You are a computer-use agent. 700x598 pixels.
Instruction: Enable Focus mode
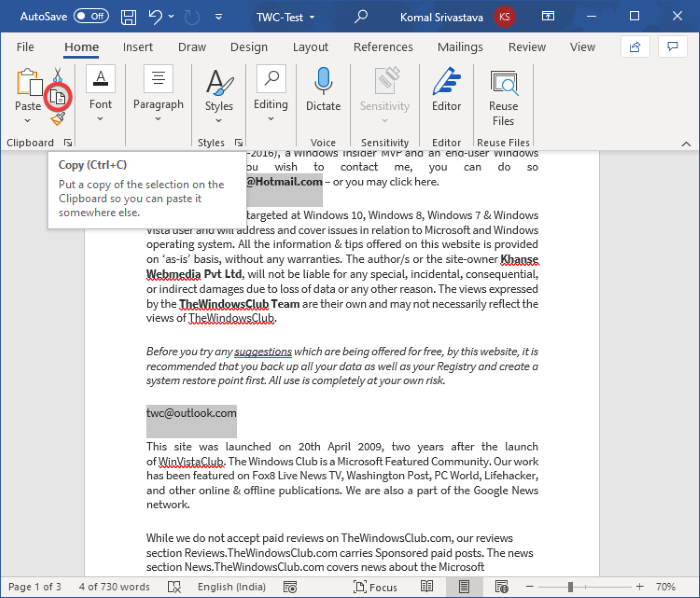(x=375, y=587)
